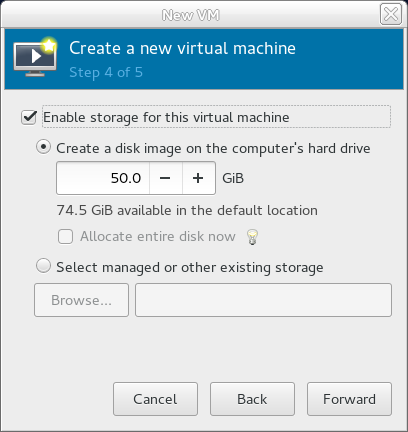Check Allocate entire disk now

tap(65, 237)
